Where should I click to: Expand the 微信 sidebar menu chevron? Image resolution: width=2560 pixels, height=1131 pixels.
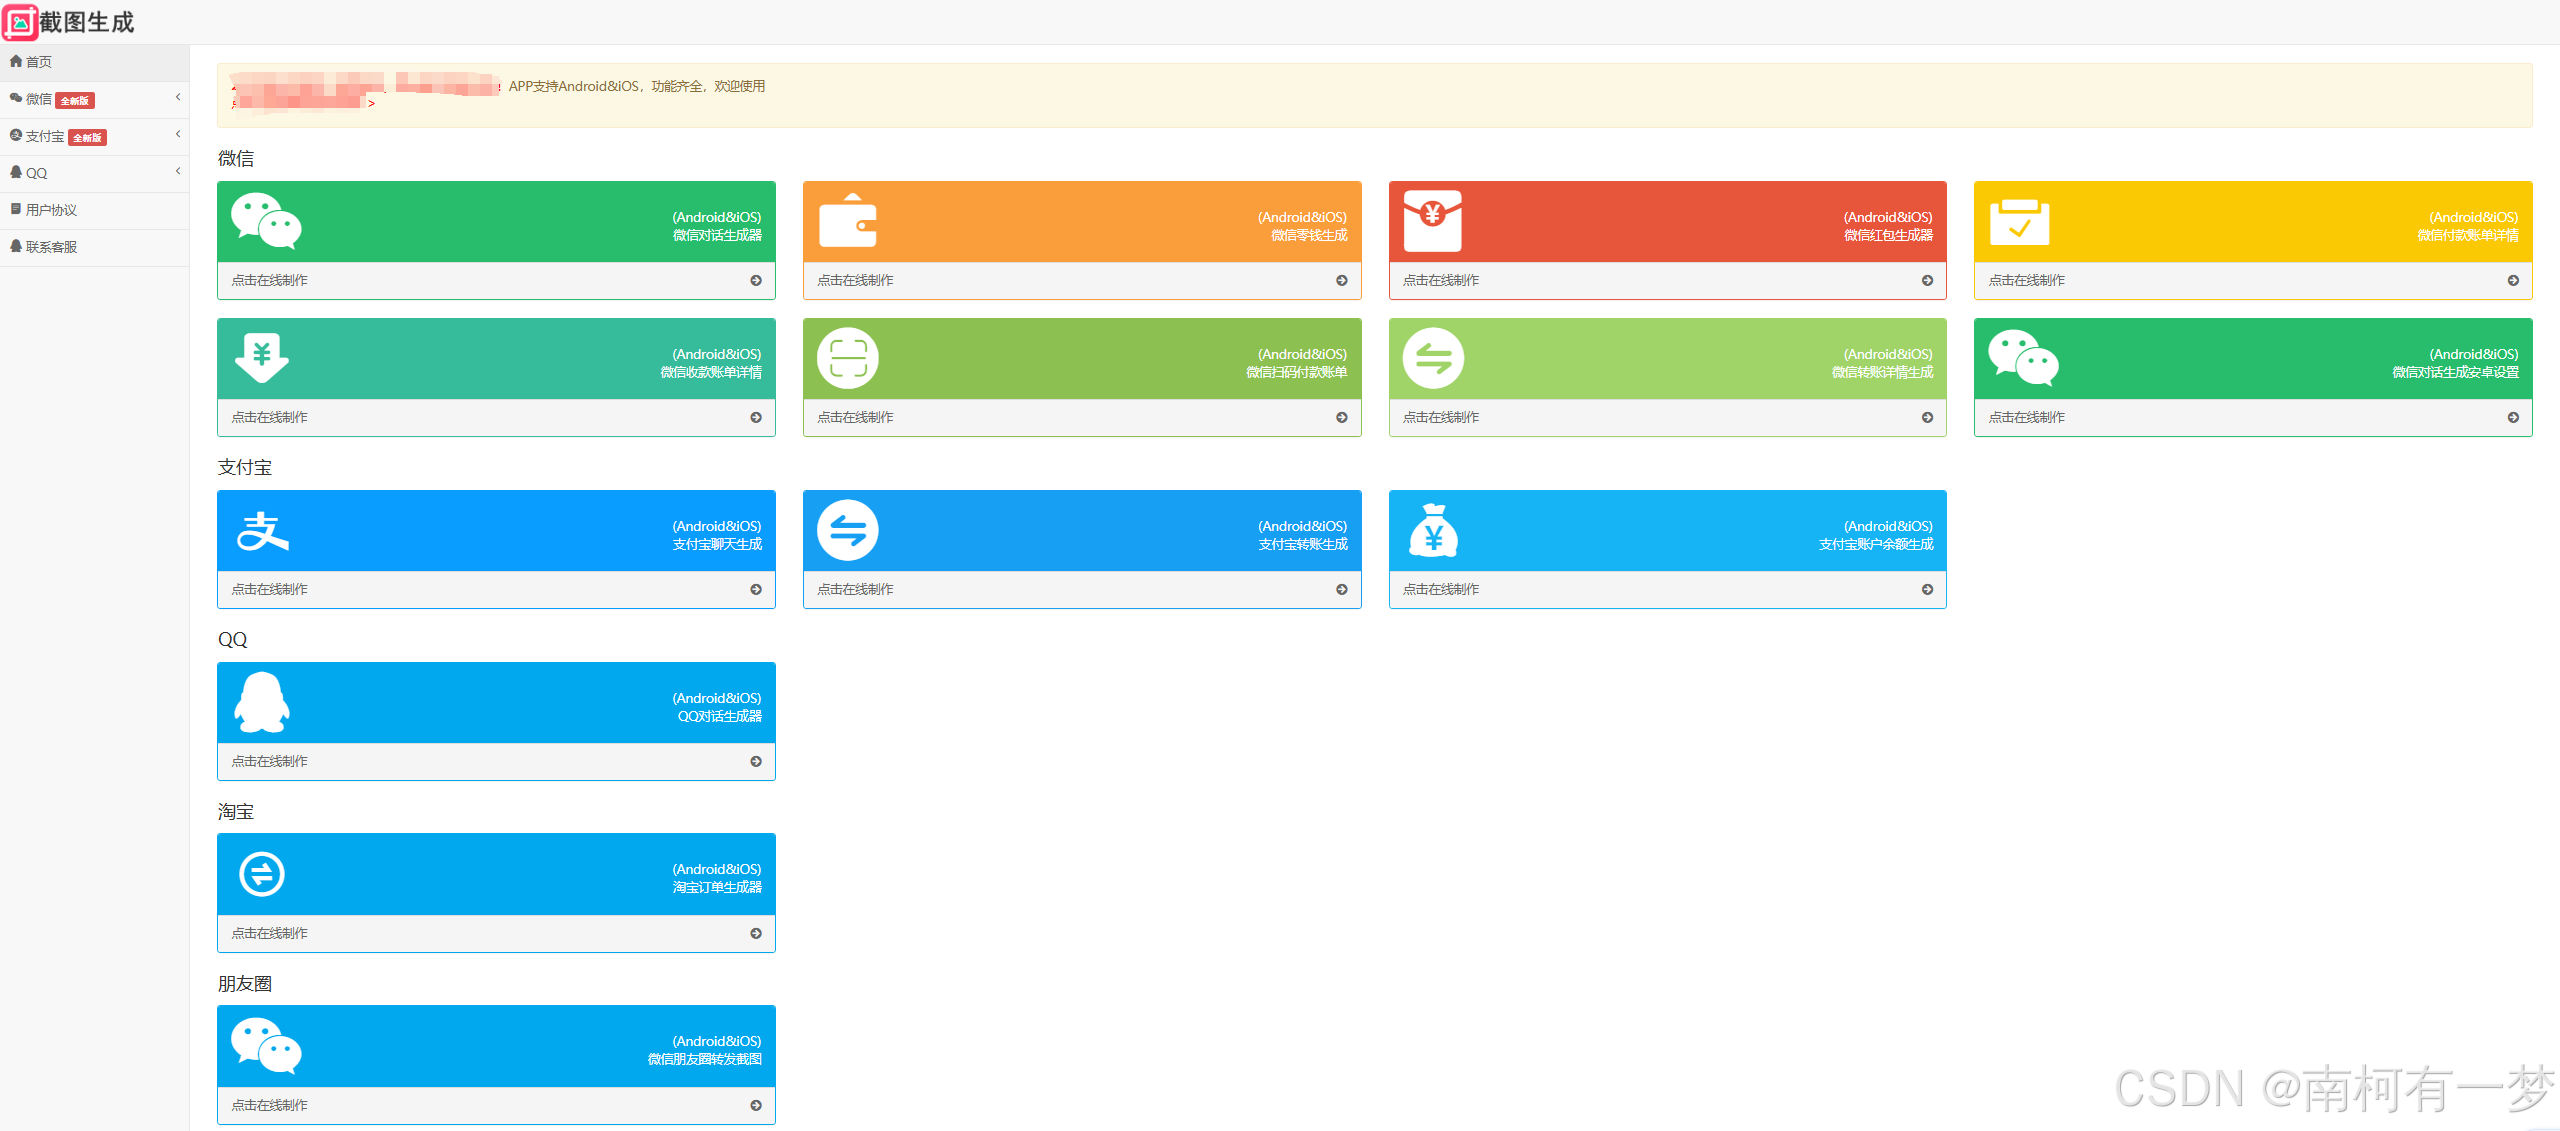pyautogui.click(x=178, y=97)
